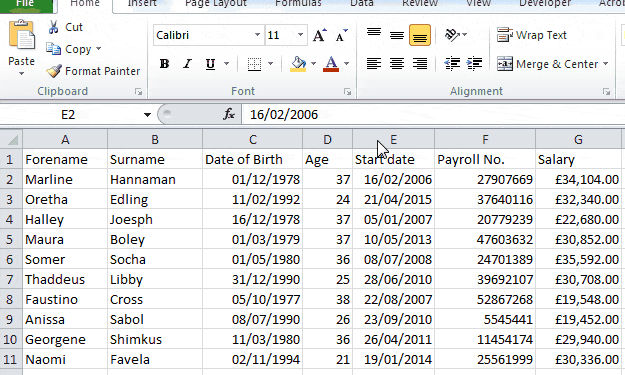Select the Cut scissors icon
This screenshot has width=625, height=375.
coord(53,27)
